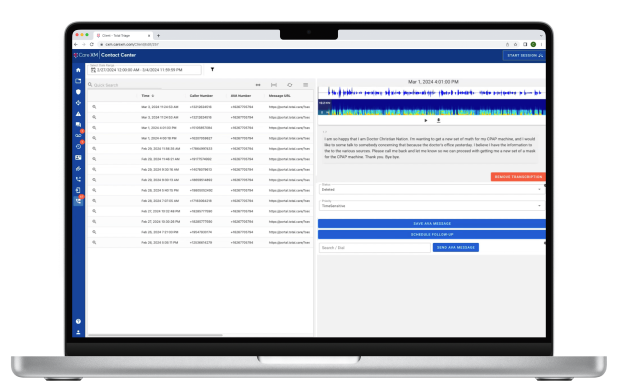Viewport: 618px width, 384px height.
Task: Open the history clock sidebar icon
Action: coord(78,146)
